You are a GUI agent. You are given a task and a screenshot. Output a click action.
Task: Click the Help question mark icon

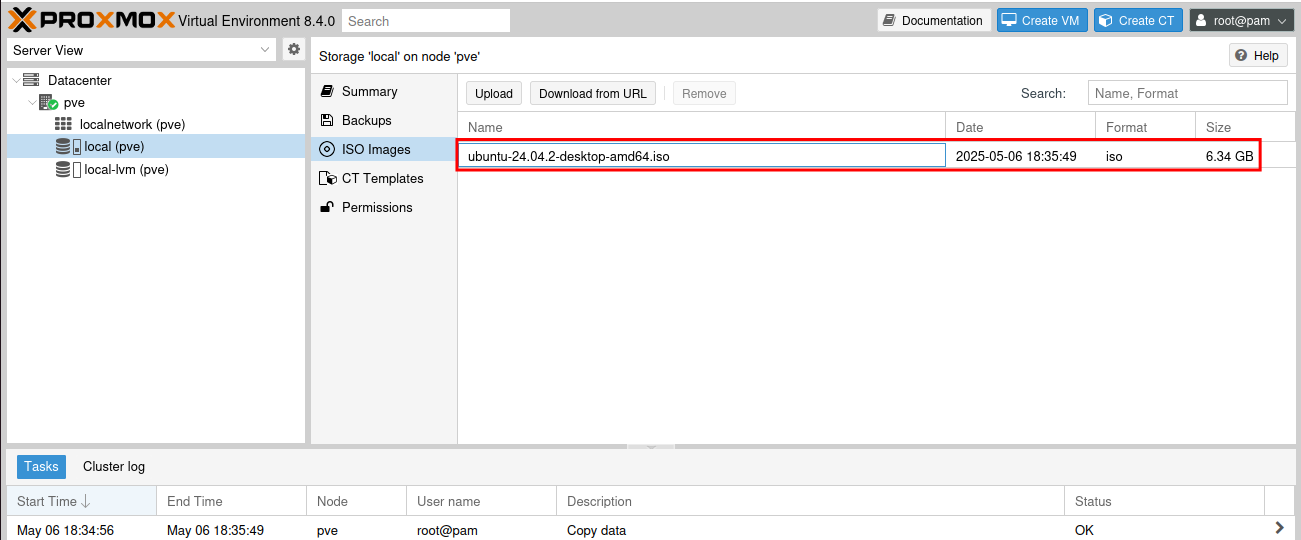[1241, 55]
